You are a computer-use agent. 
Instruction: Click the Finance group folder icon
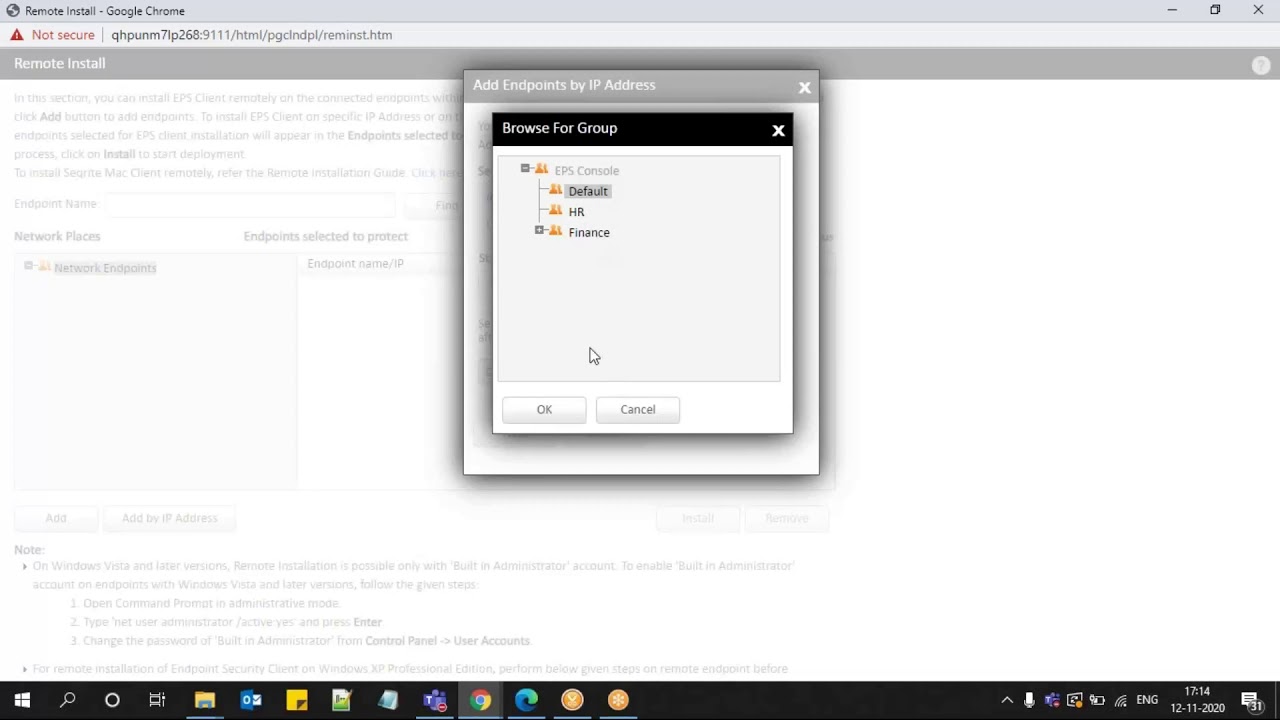[556, 231]
